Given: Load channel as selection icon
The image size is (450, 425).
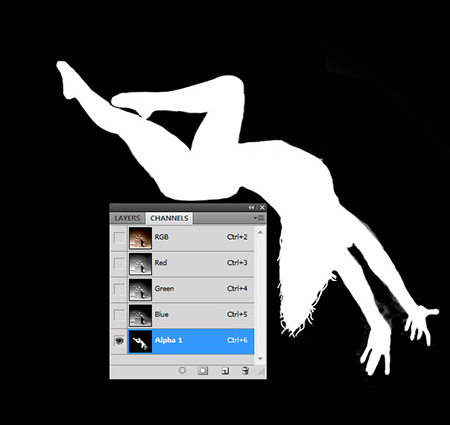Looking at the screenshot, I should pos(182,370).
